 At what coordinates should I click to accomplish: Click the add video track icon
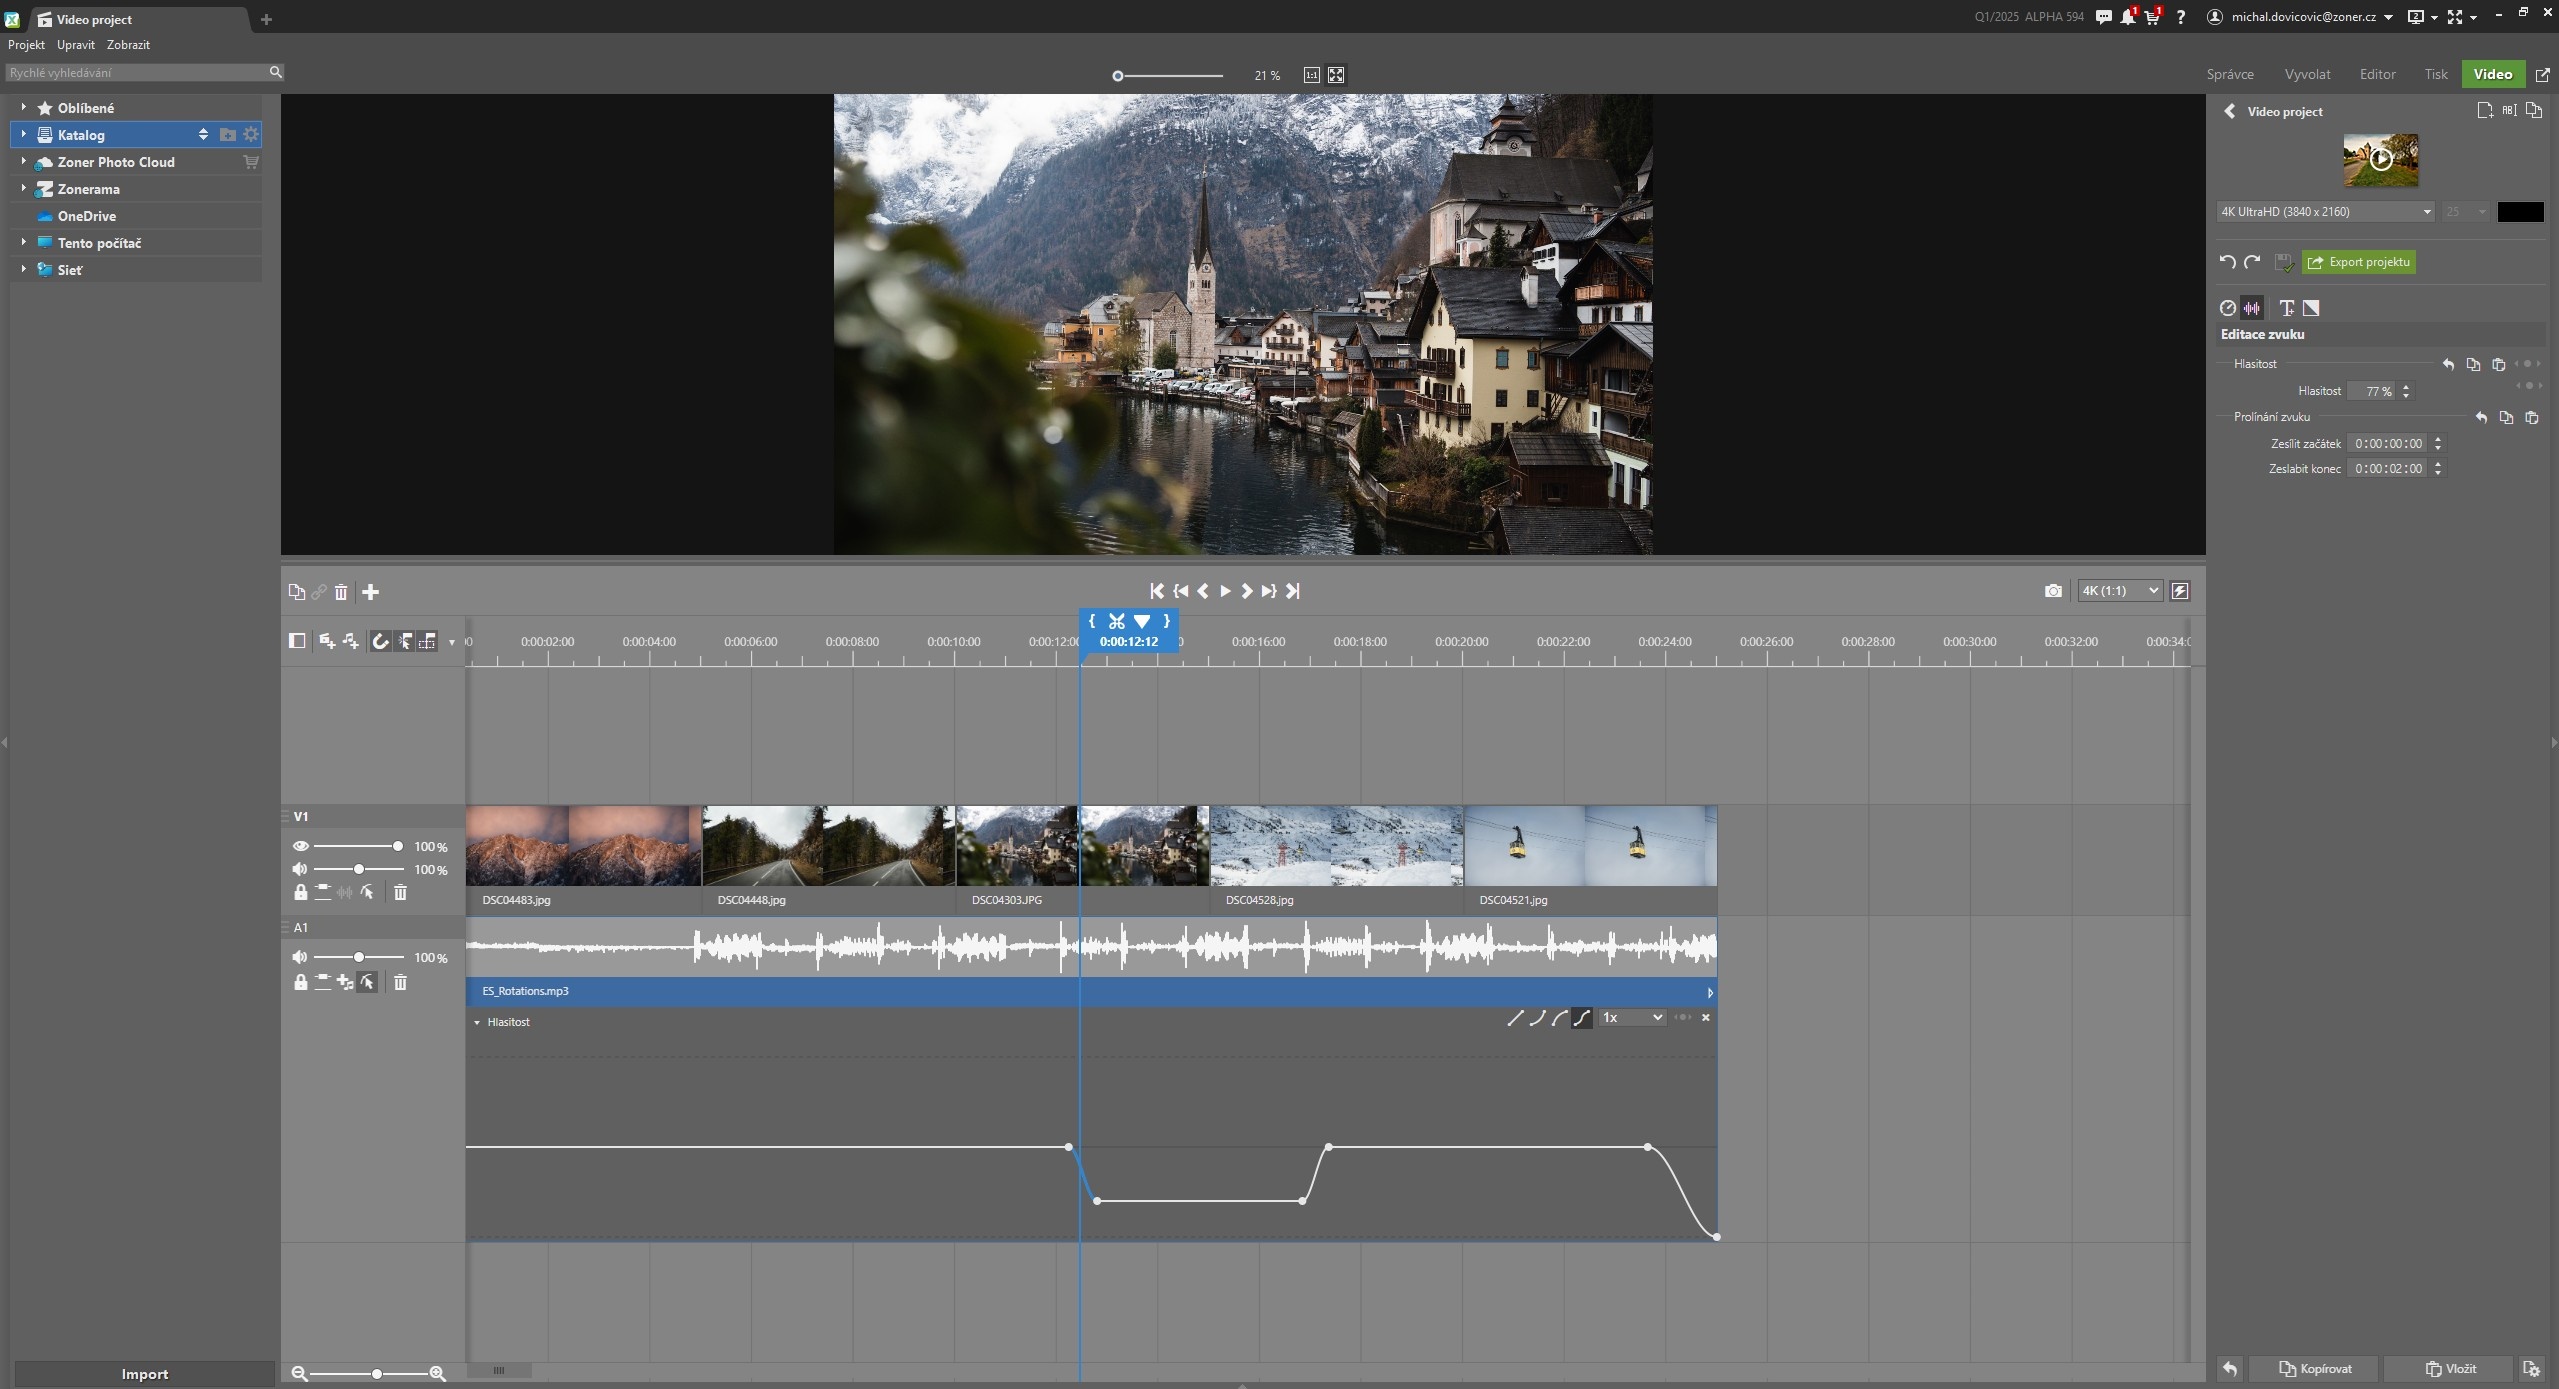(326, 642)
